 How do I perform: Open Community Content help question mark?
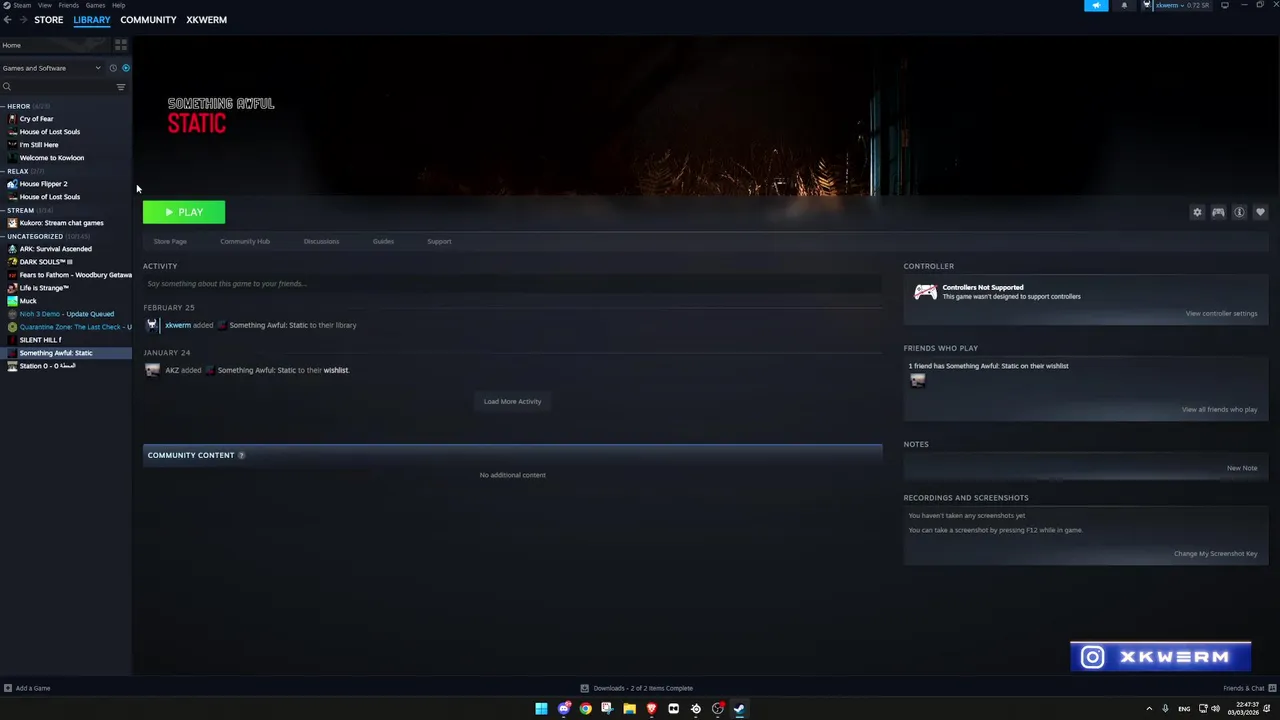(241, 455)
